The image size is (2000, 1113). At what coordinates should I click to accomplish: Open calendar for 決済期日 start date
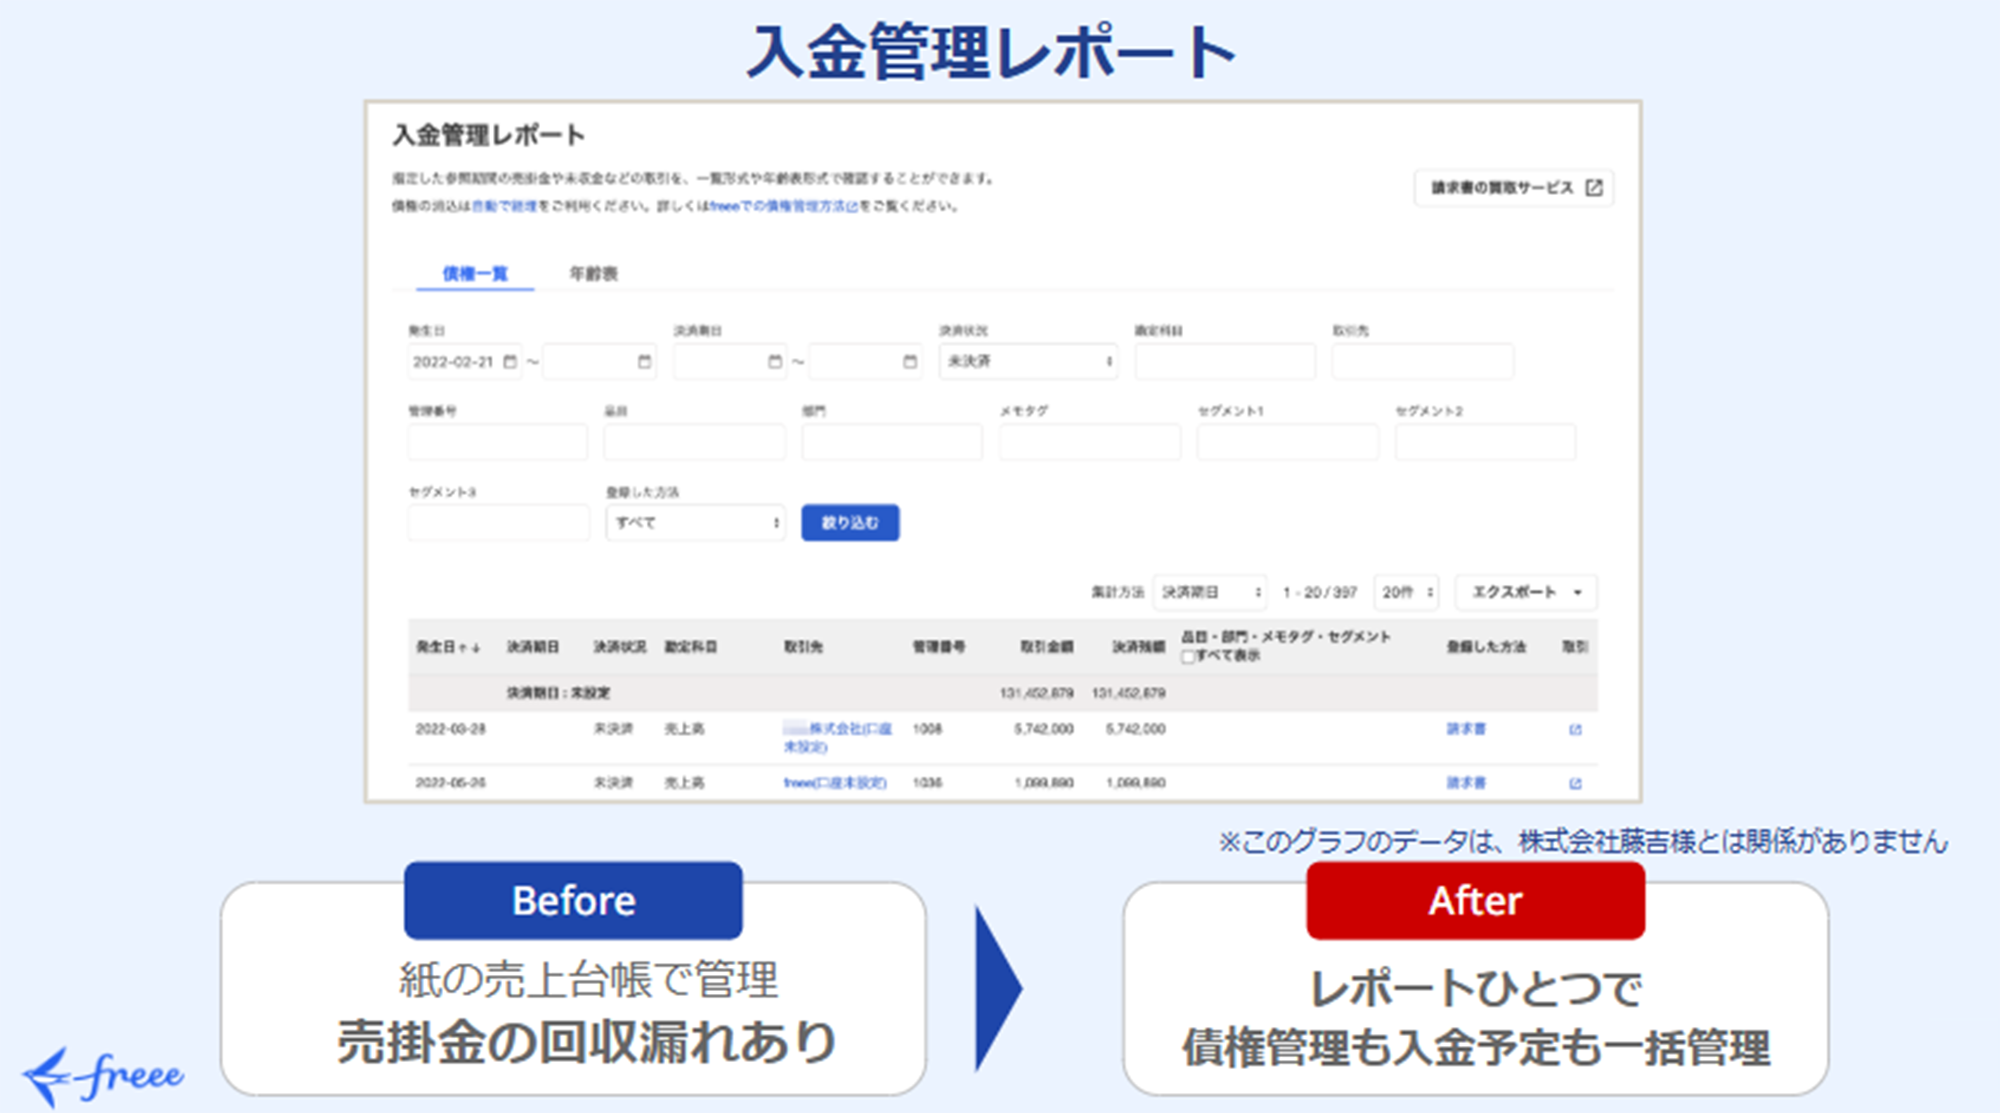(x=775, y=362)
